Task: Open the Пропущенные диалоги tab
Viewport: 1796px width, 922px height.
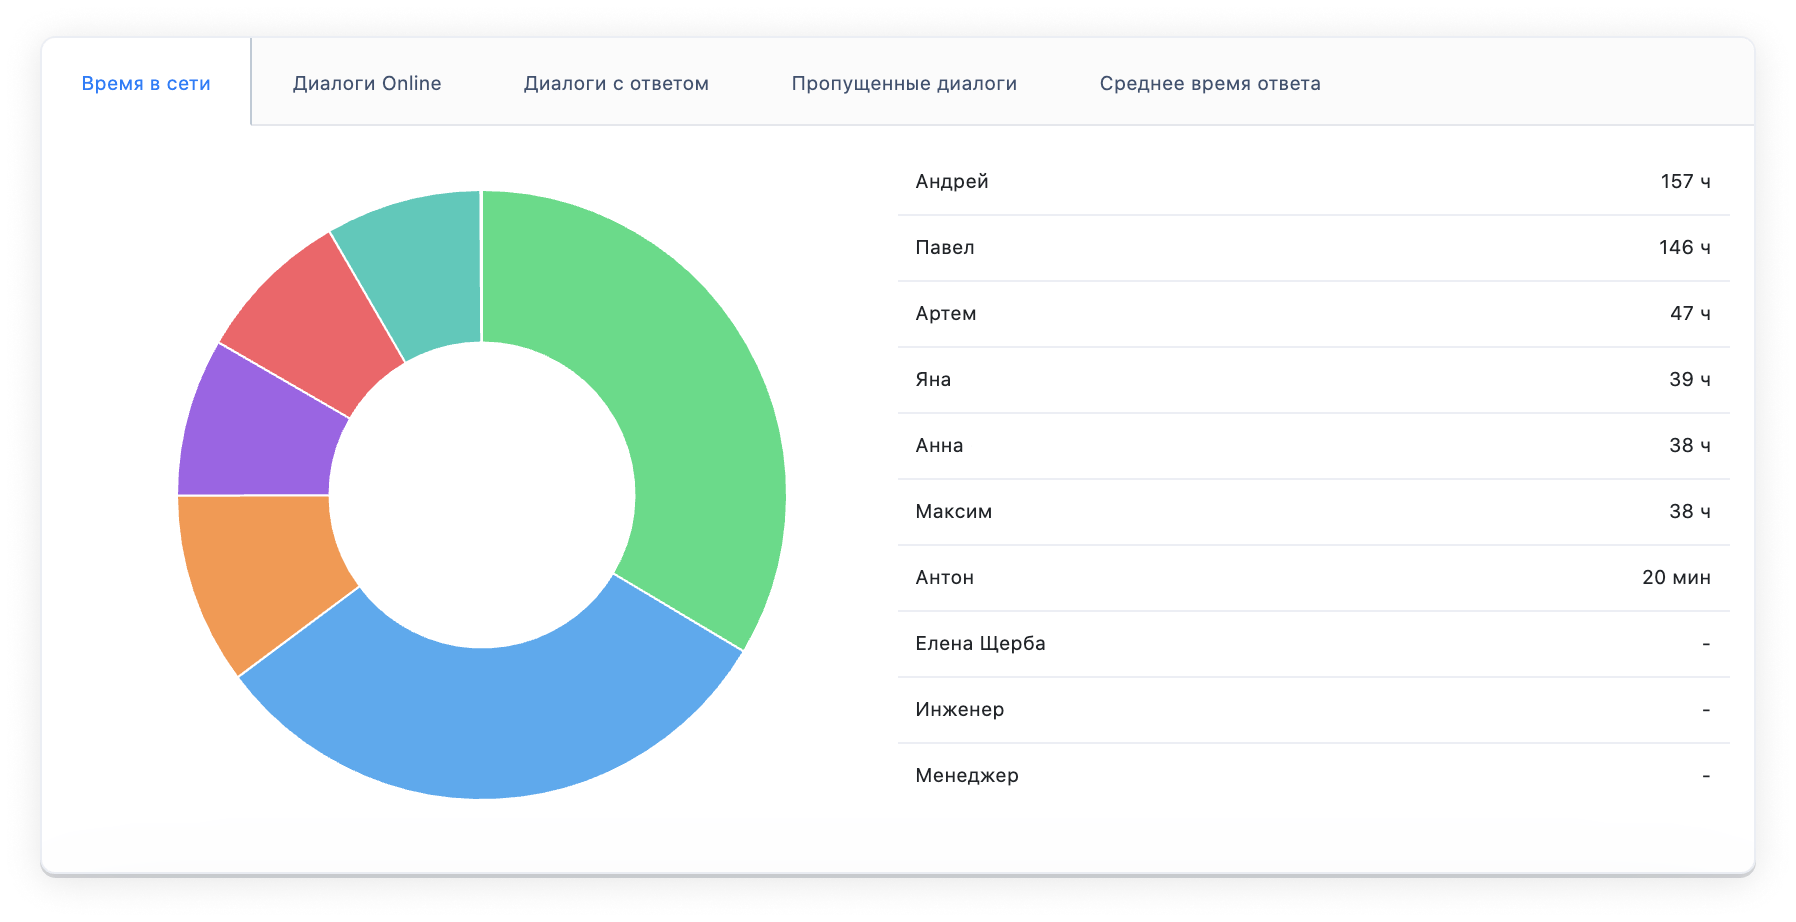Action: click(904, 84)
